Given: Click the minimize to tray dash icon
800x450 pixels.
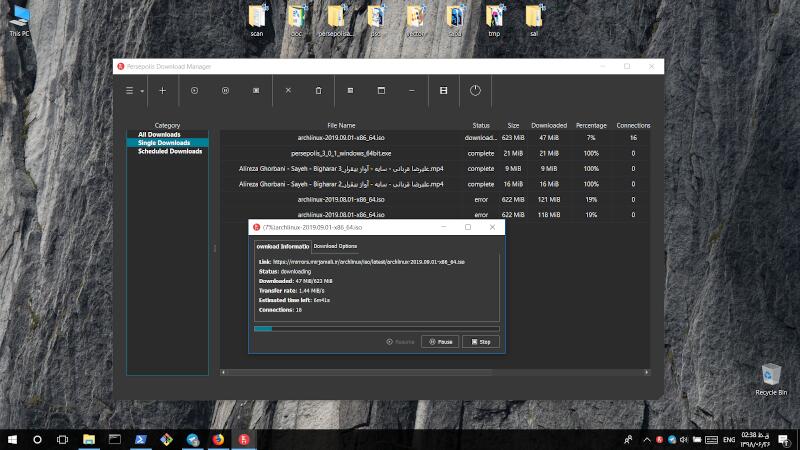Looking at the screenshot, I should (412, 90).
